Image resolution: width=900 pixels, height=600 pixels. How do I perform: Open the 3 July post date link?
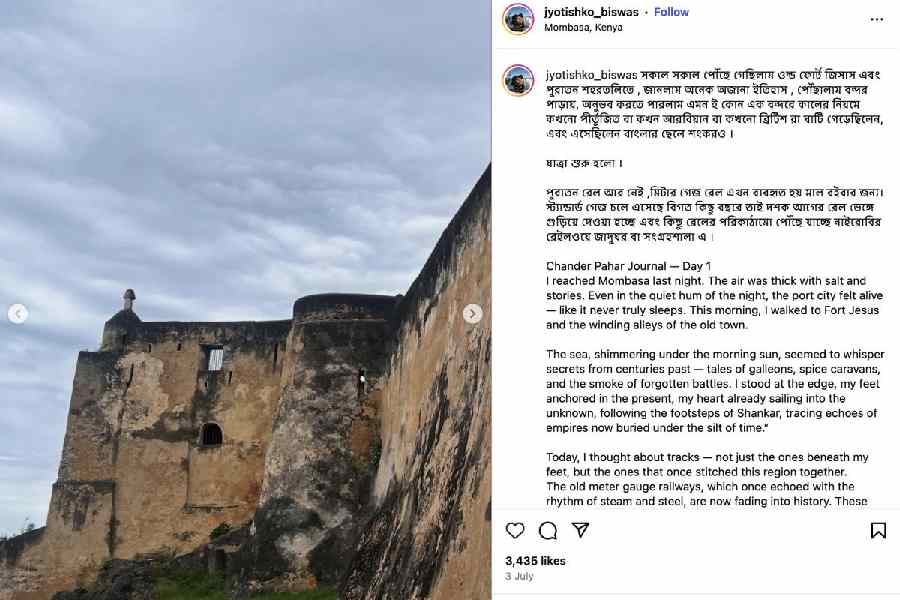[x=519, y=576]
